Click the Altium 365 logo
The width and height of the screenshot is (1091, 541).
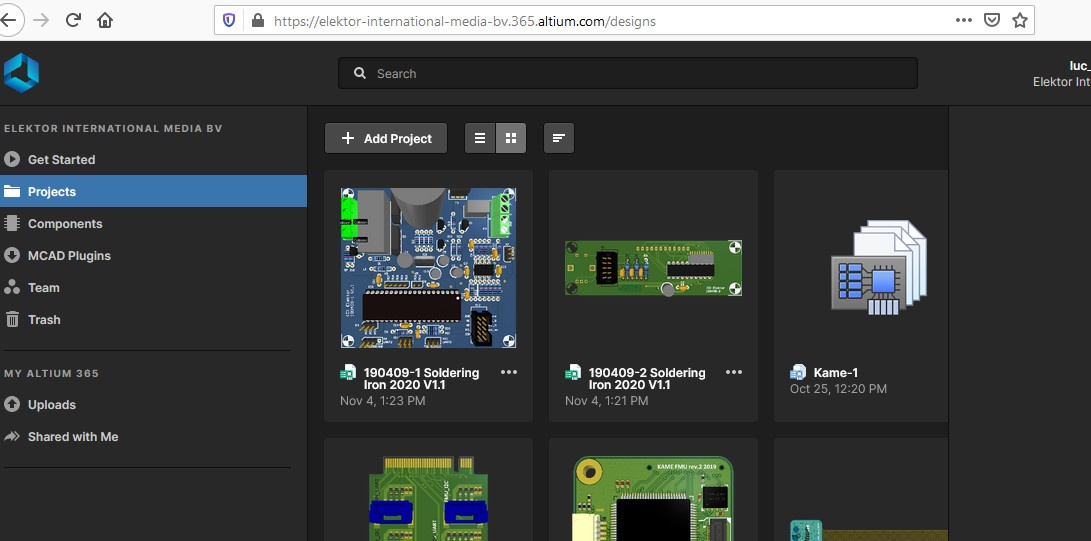21,73
